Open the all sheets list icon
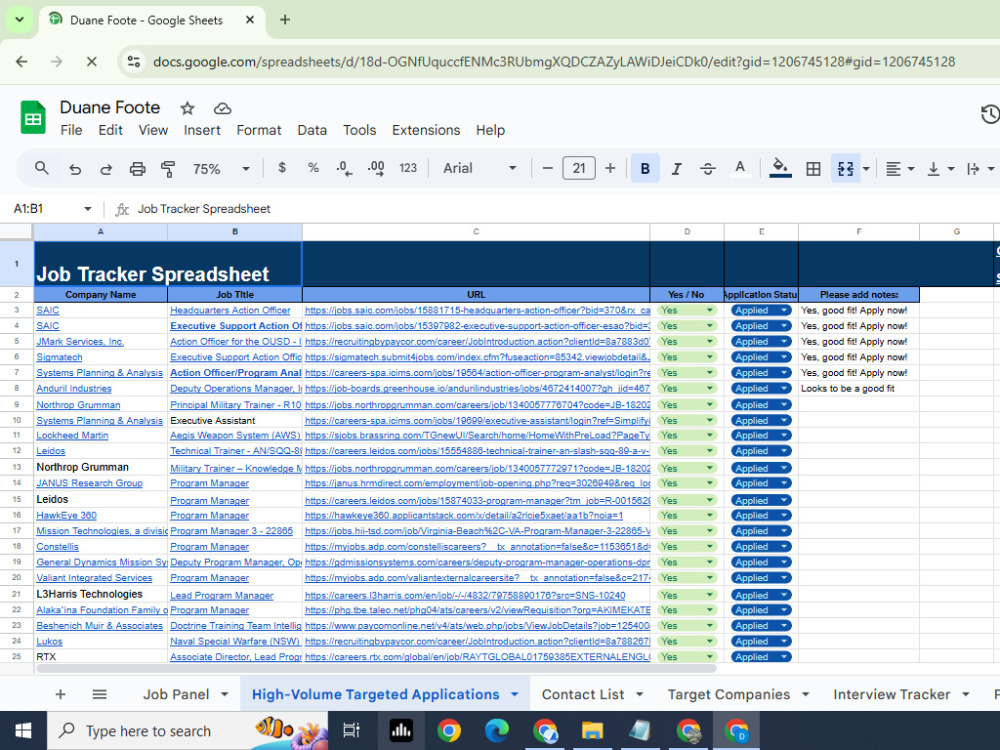The image size is (1000, 750). tap(99, 694)
